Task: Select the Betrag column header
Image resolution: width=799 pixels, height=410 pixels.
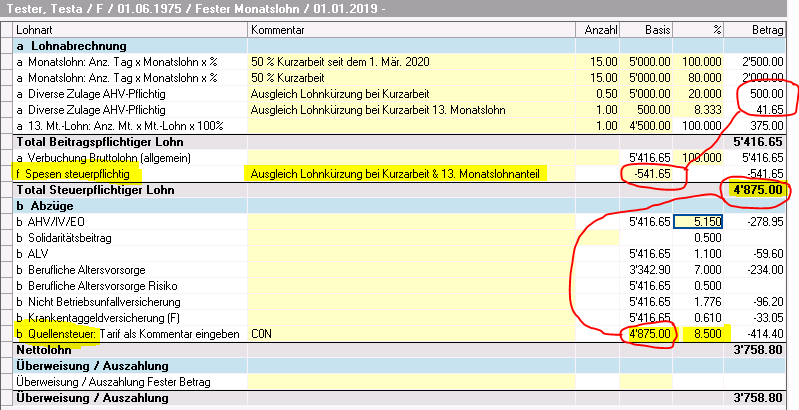Action: [x=768, y=30]
